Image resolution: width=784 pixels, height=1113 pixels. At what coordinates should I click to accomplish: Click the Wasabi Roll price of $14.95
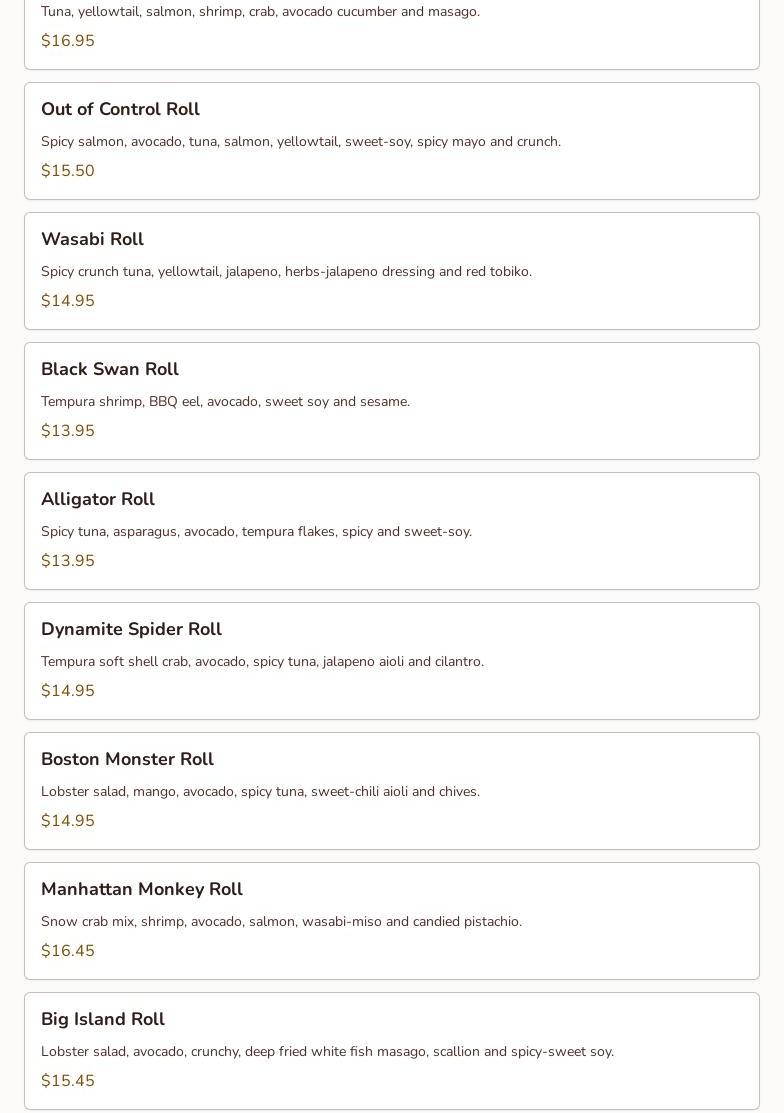click(x=68, y=301)
